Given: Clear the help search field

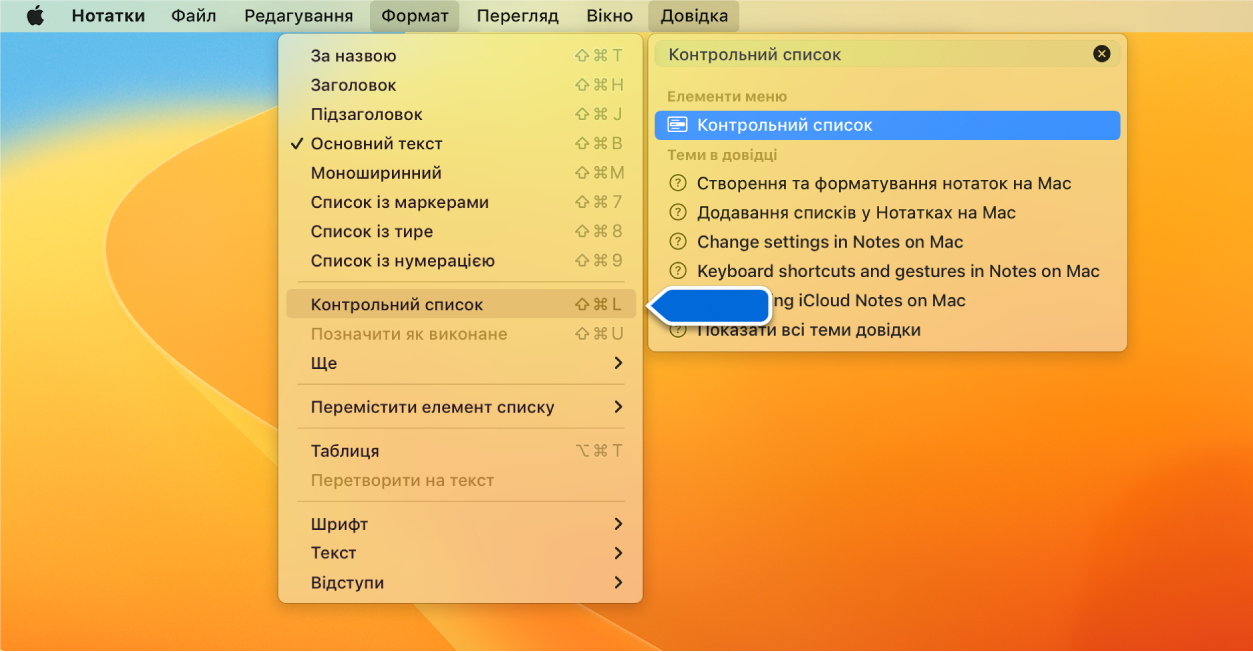Looking at the screenshot, I should [x=1101, y=54].
